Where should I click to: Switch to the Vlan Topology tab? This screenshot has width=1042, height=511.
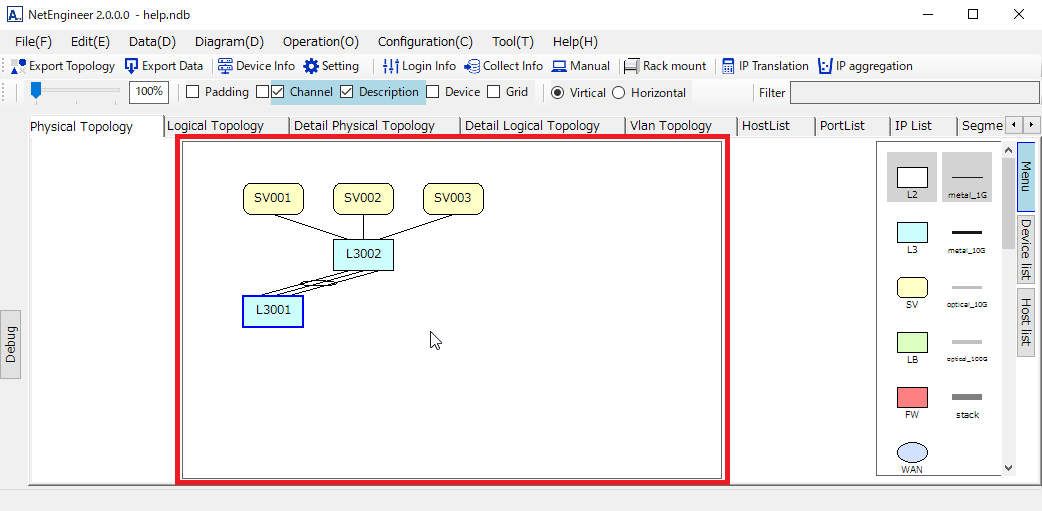tap(670, 126)
